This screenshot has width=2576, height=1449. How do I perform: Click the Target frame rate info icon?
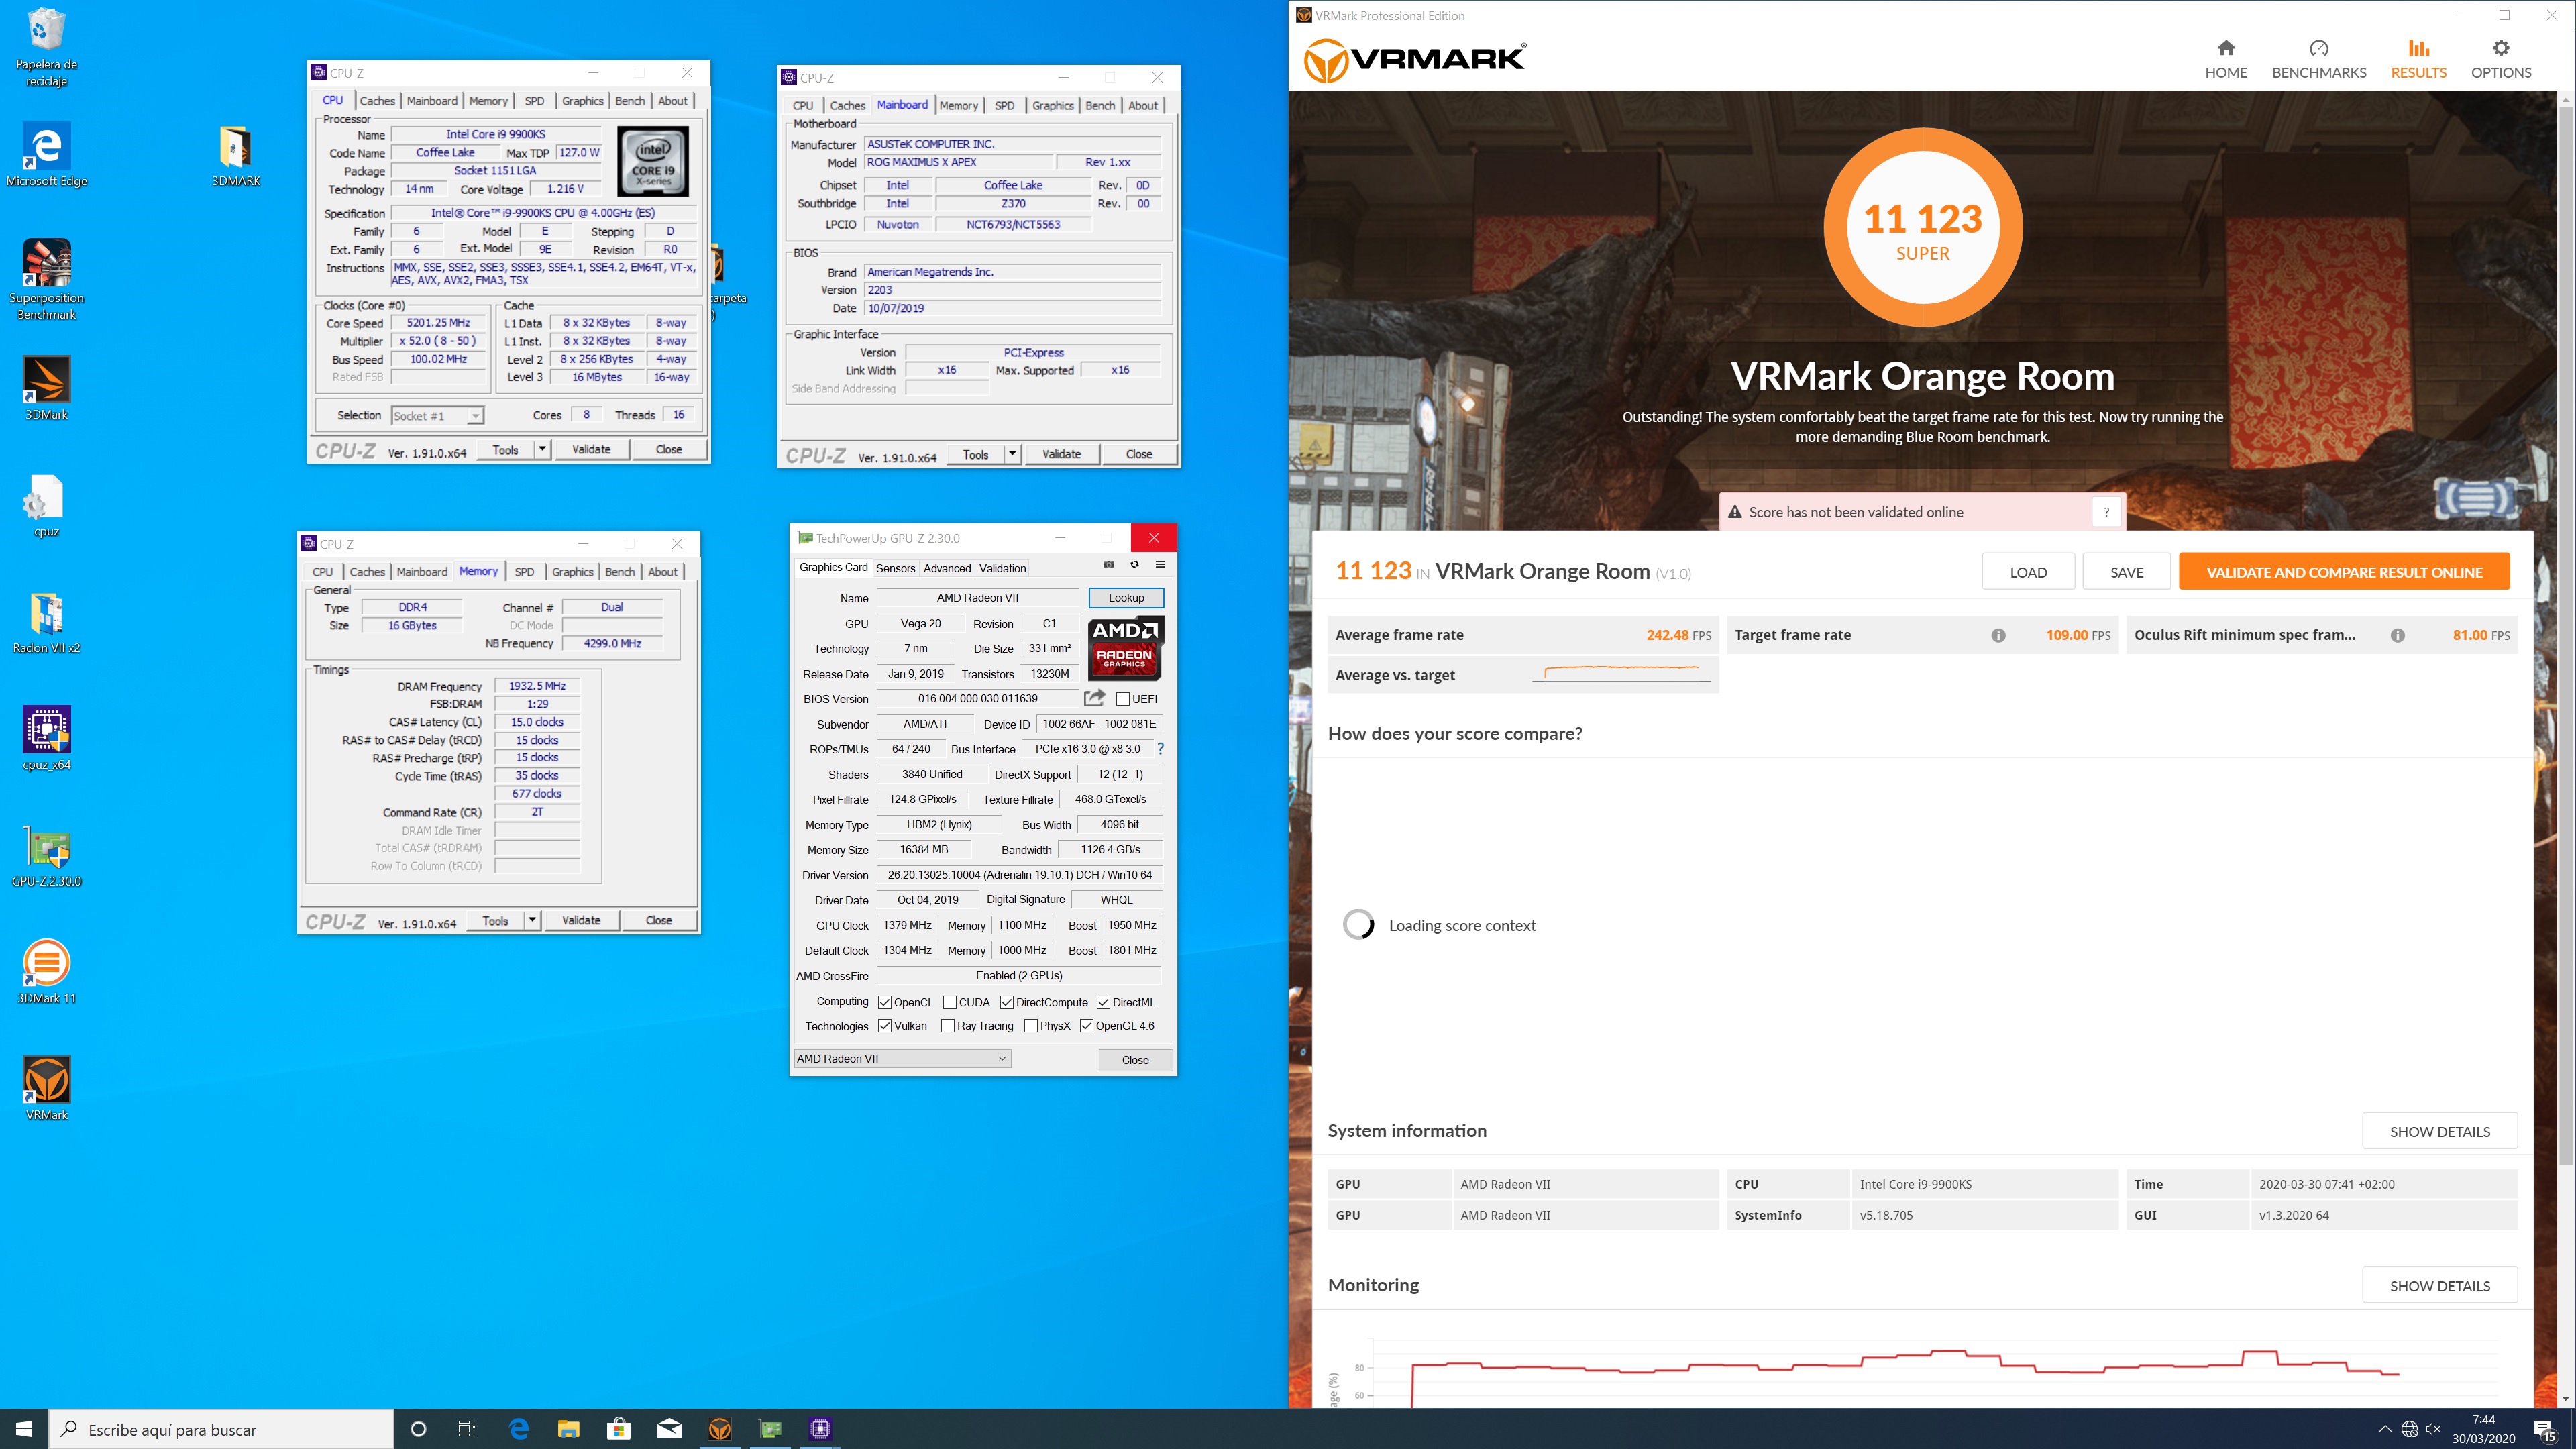tap(1997, 635)
